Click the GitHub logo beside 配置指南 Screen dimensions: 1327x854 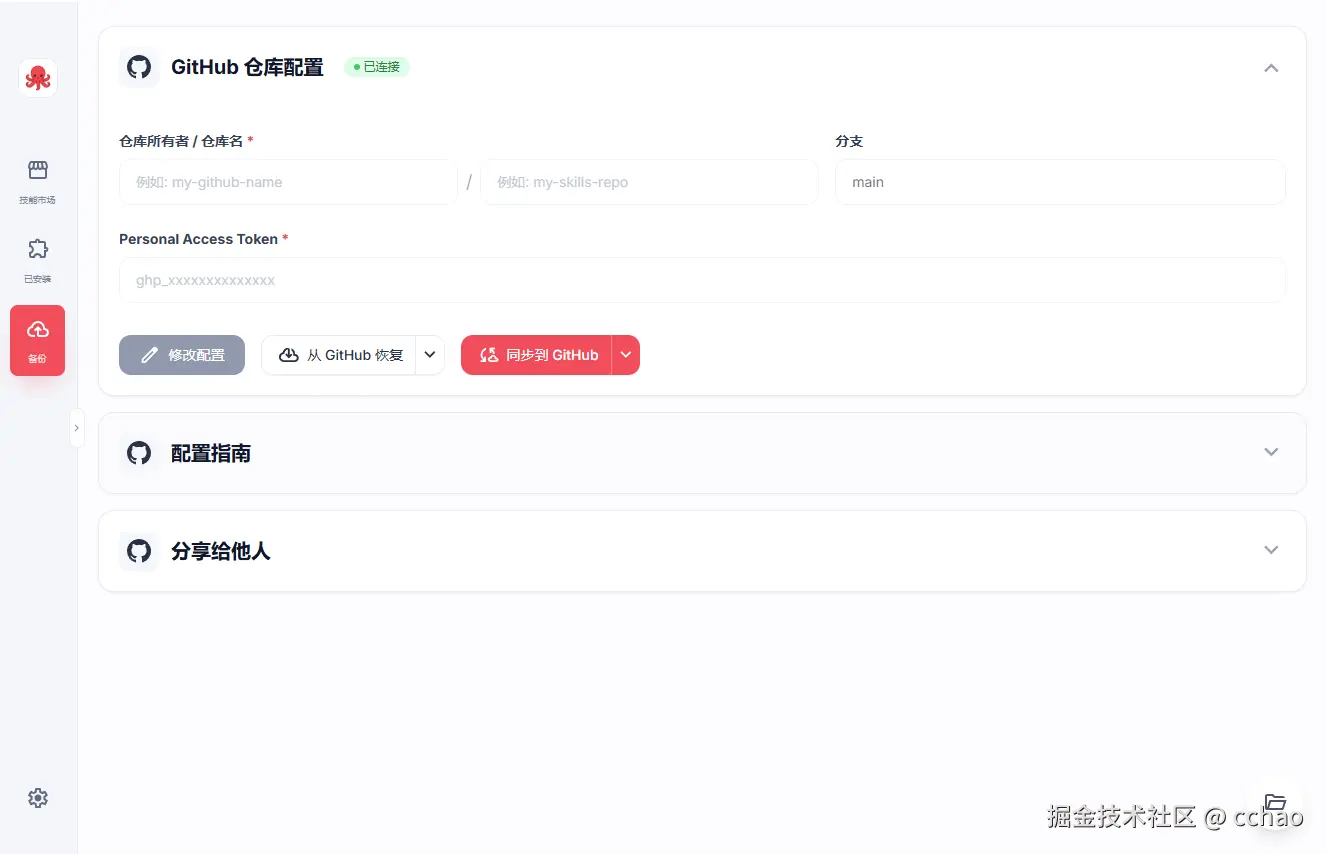point(139,453)
